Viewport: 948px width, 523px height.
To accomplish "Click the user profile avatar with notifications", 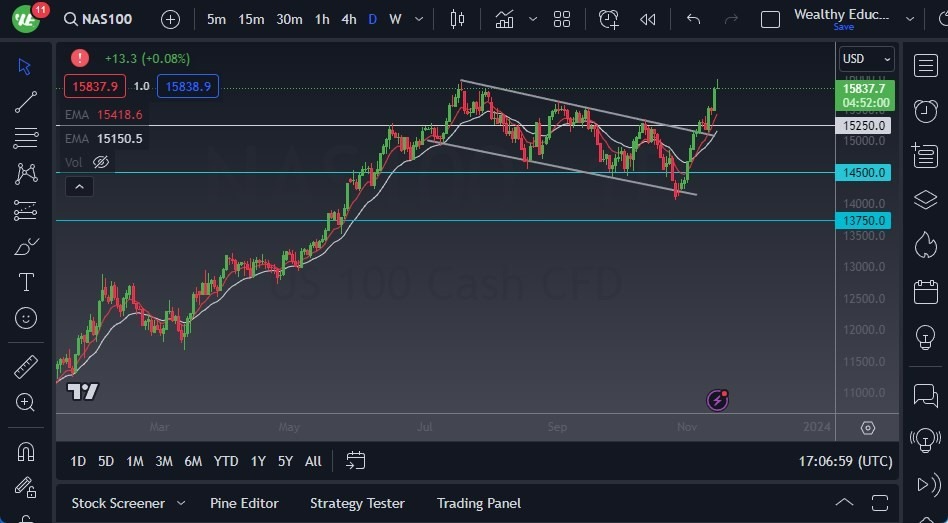I will point(27,18).
